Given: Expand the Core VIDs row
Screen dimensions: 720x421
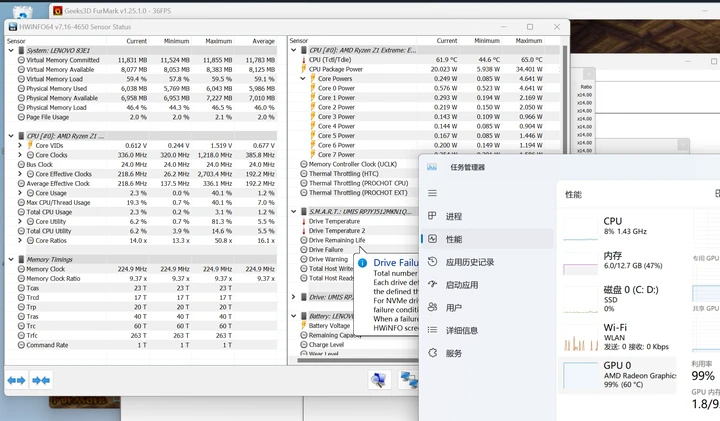Looking at the screenshot, I should [20, 145].
